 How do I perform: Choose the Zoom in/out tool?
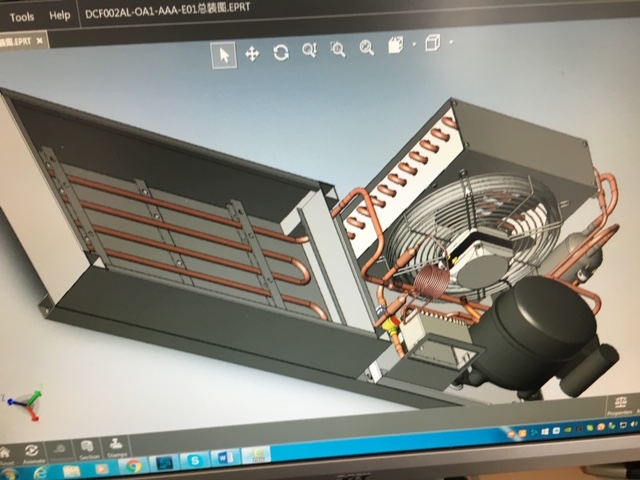tap(309, 50)
